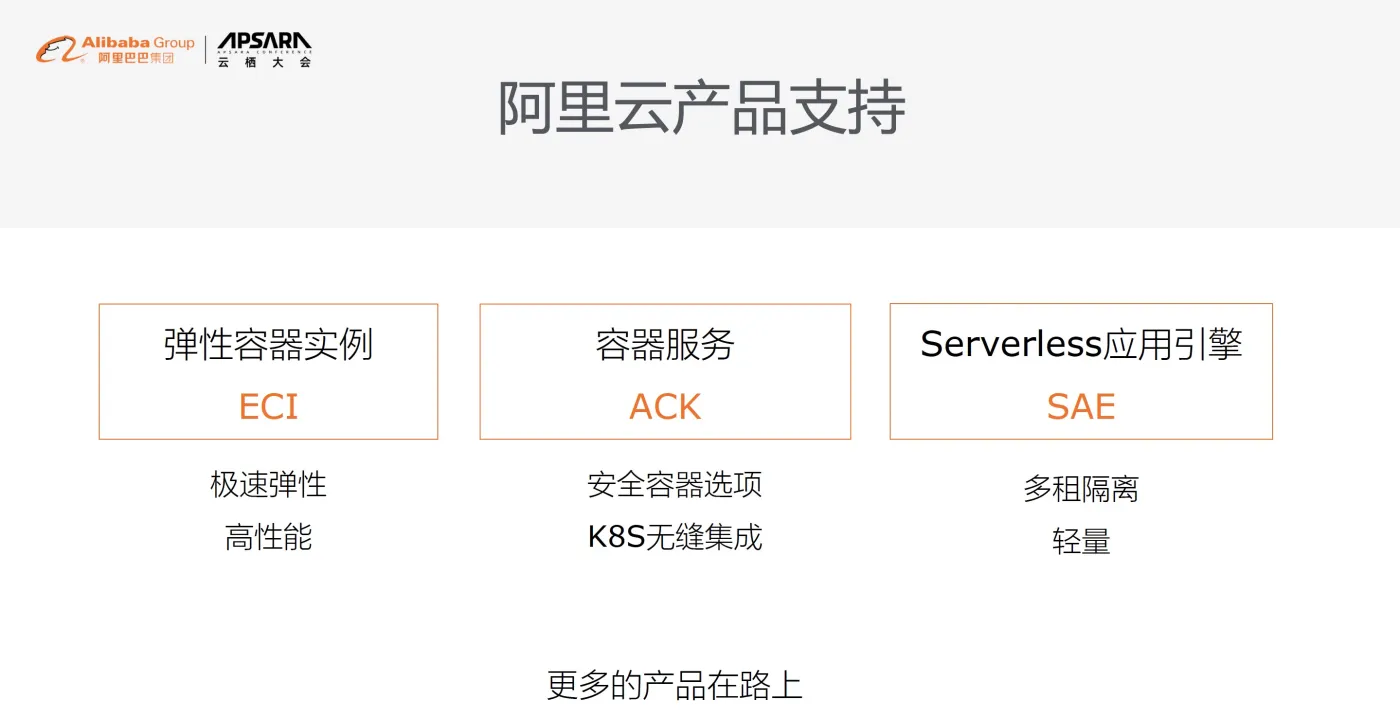Screen dimensions: 1400x718
Task: Click the slide title 阿里云产品支持
Action: coord(701,108)
